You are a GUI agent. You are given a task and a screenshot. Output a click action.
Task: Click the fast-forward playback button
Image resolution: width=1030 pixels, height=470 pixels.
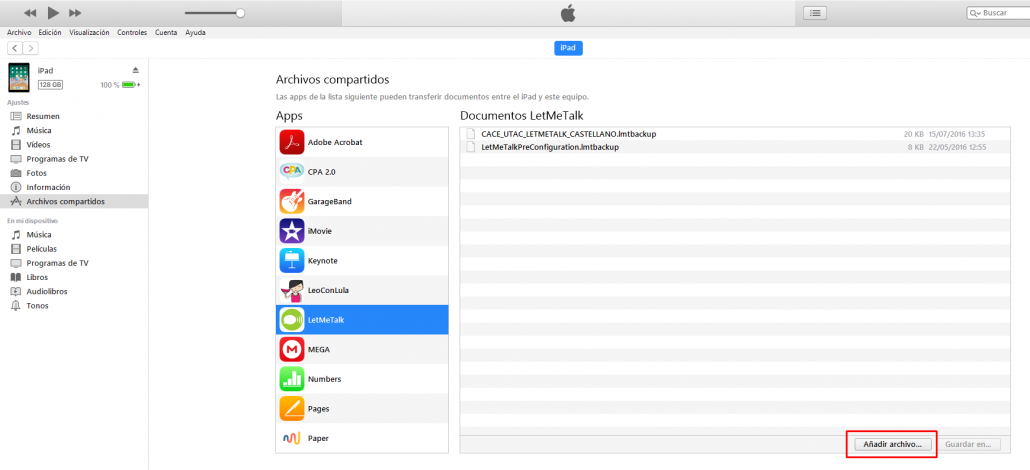(x=75, y=13)
